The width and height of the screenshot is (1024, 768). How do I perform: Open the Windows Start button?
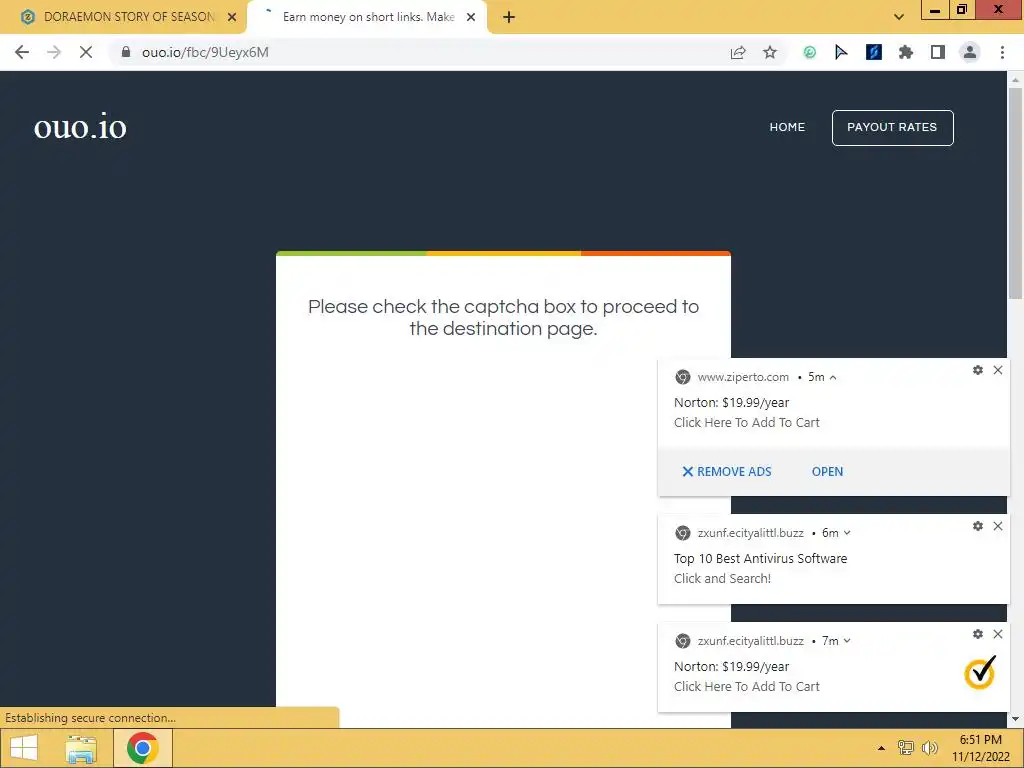pyautogui.click(x=24, y=748)
